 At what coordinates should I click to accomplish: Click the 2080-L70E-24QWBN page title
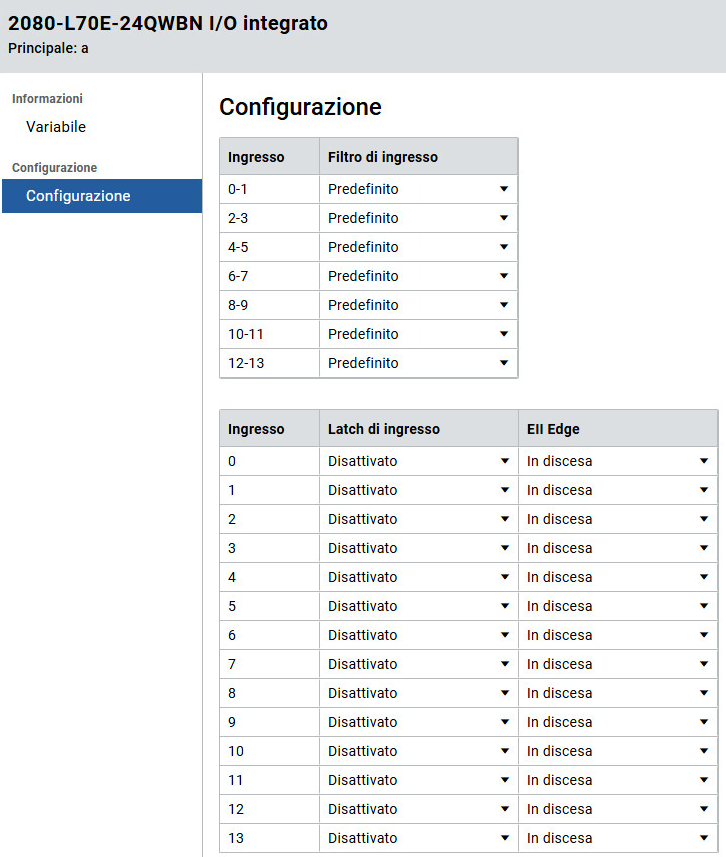(x=168, y=24)
